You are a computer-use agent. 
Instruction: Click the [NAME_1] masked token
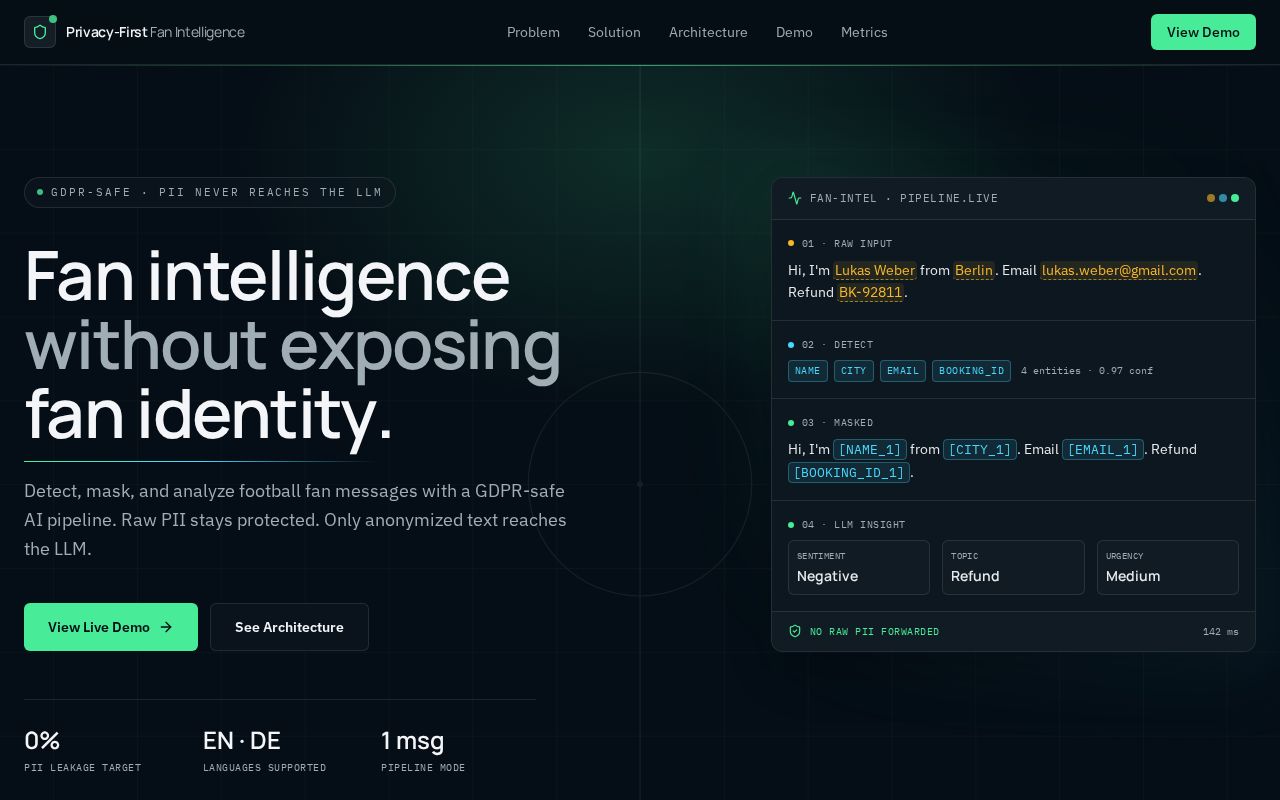(870, 450)
